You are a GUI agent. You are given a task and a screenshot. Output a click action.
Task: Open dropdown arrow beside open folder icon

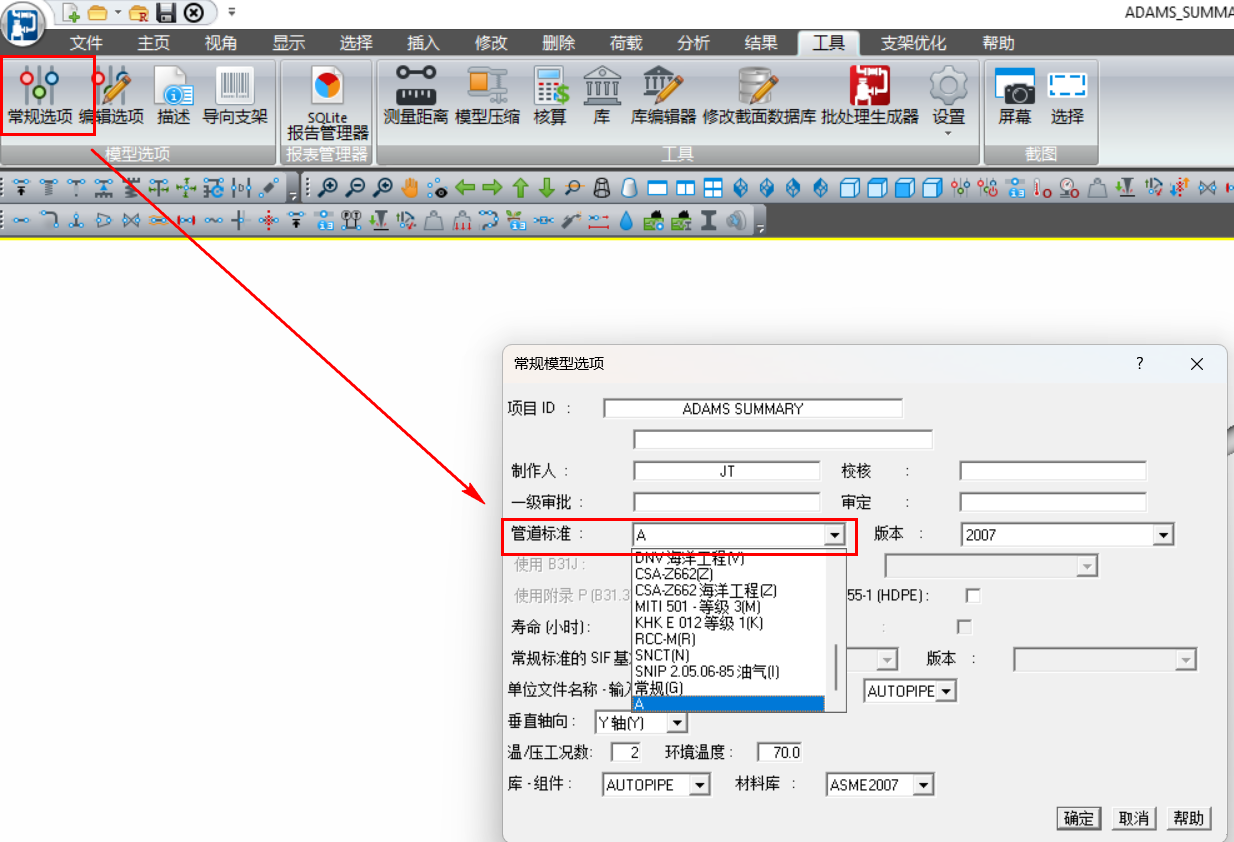coord(117,13)
